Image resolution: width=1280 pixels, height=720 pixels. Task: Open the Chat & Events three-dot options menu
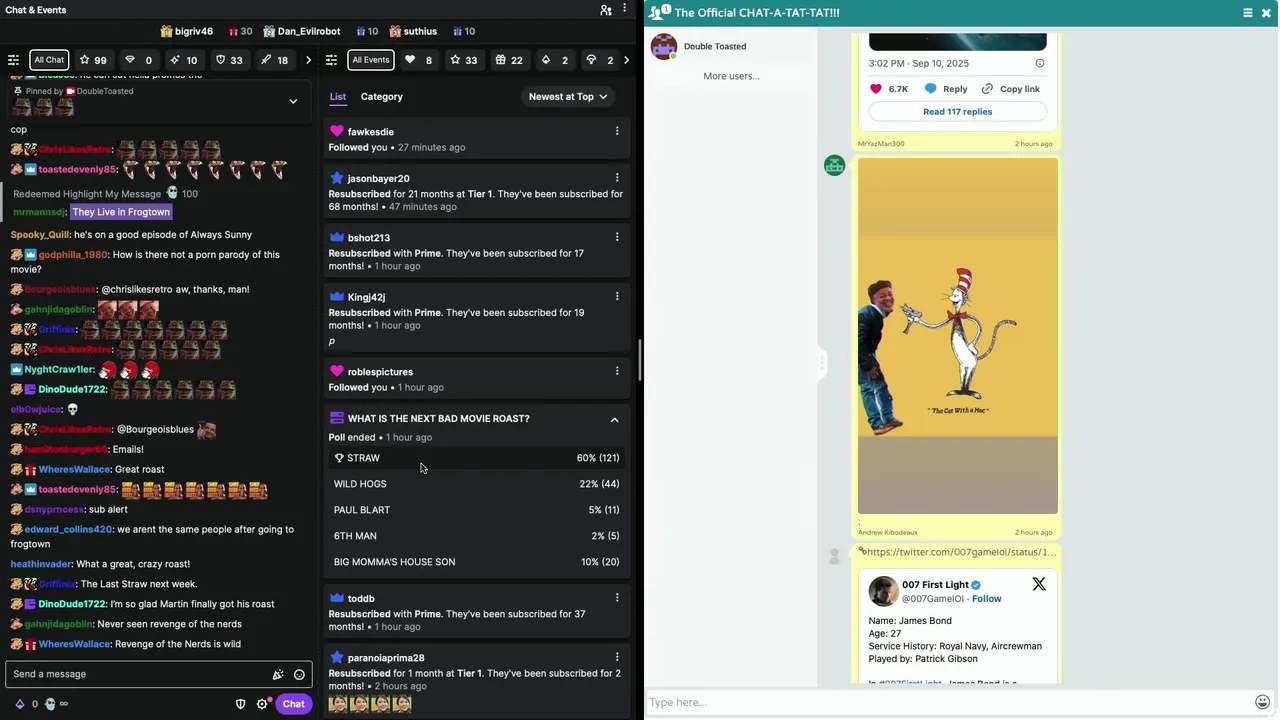tap(626, 10)
